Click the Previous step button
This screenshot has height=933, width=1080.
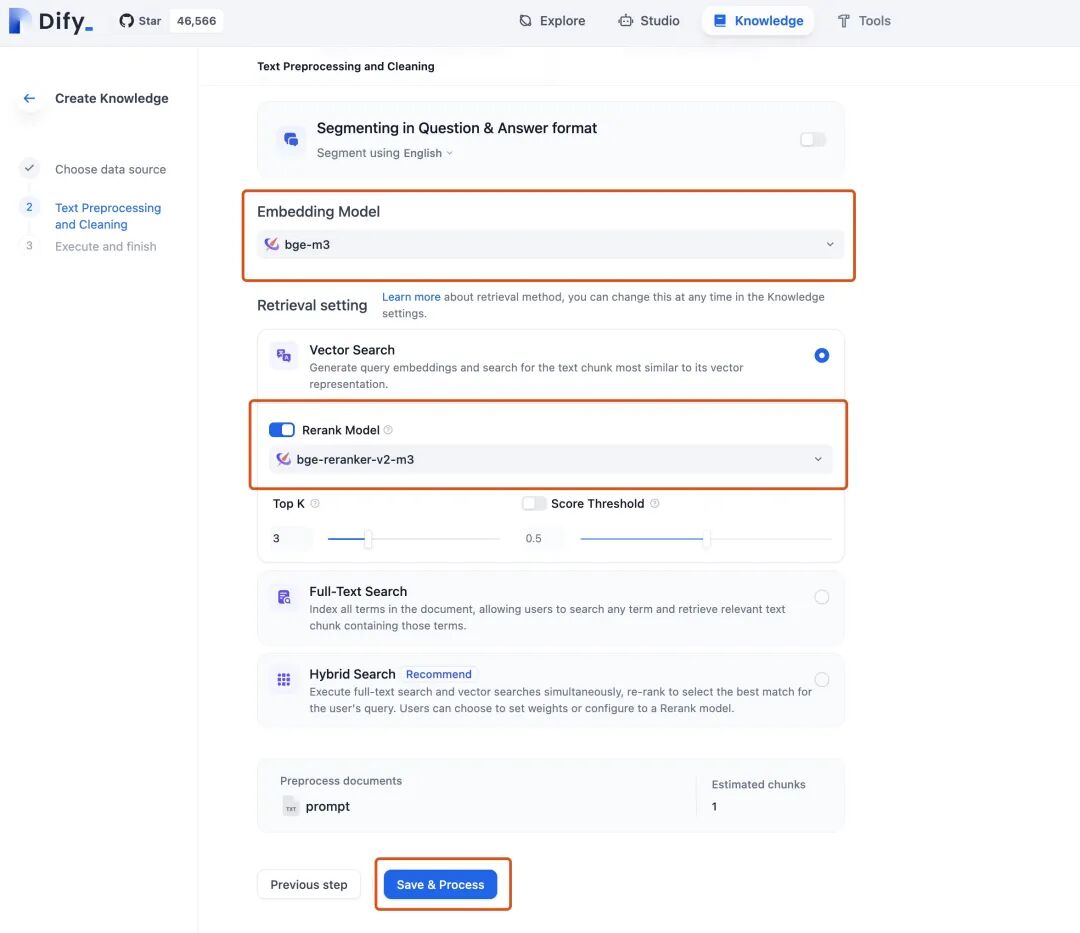pyautogui.click(x=309, y=885)
